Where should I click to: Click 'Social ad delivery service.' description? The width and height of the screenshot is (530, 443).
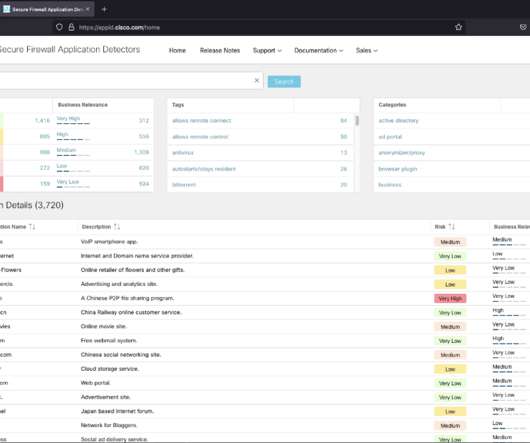tap(114, 439)
